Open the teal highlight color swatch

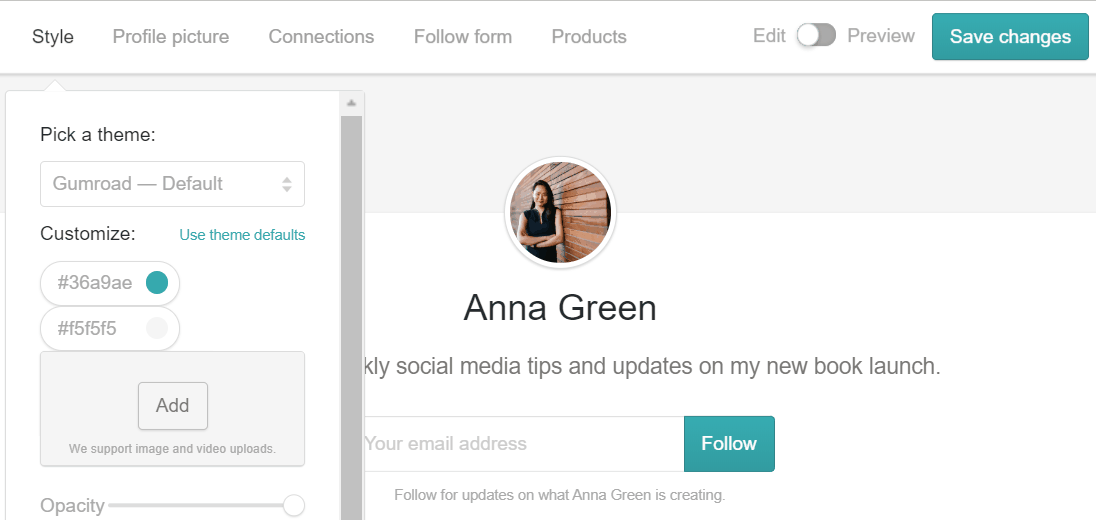(157, 283)
